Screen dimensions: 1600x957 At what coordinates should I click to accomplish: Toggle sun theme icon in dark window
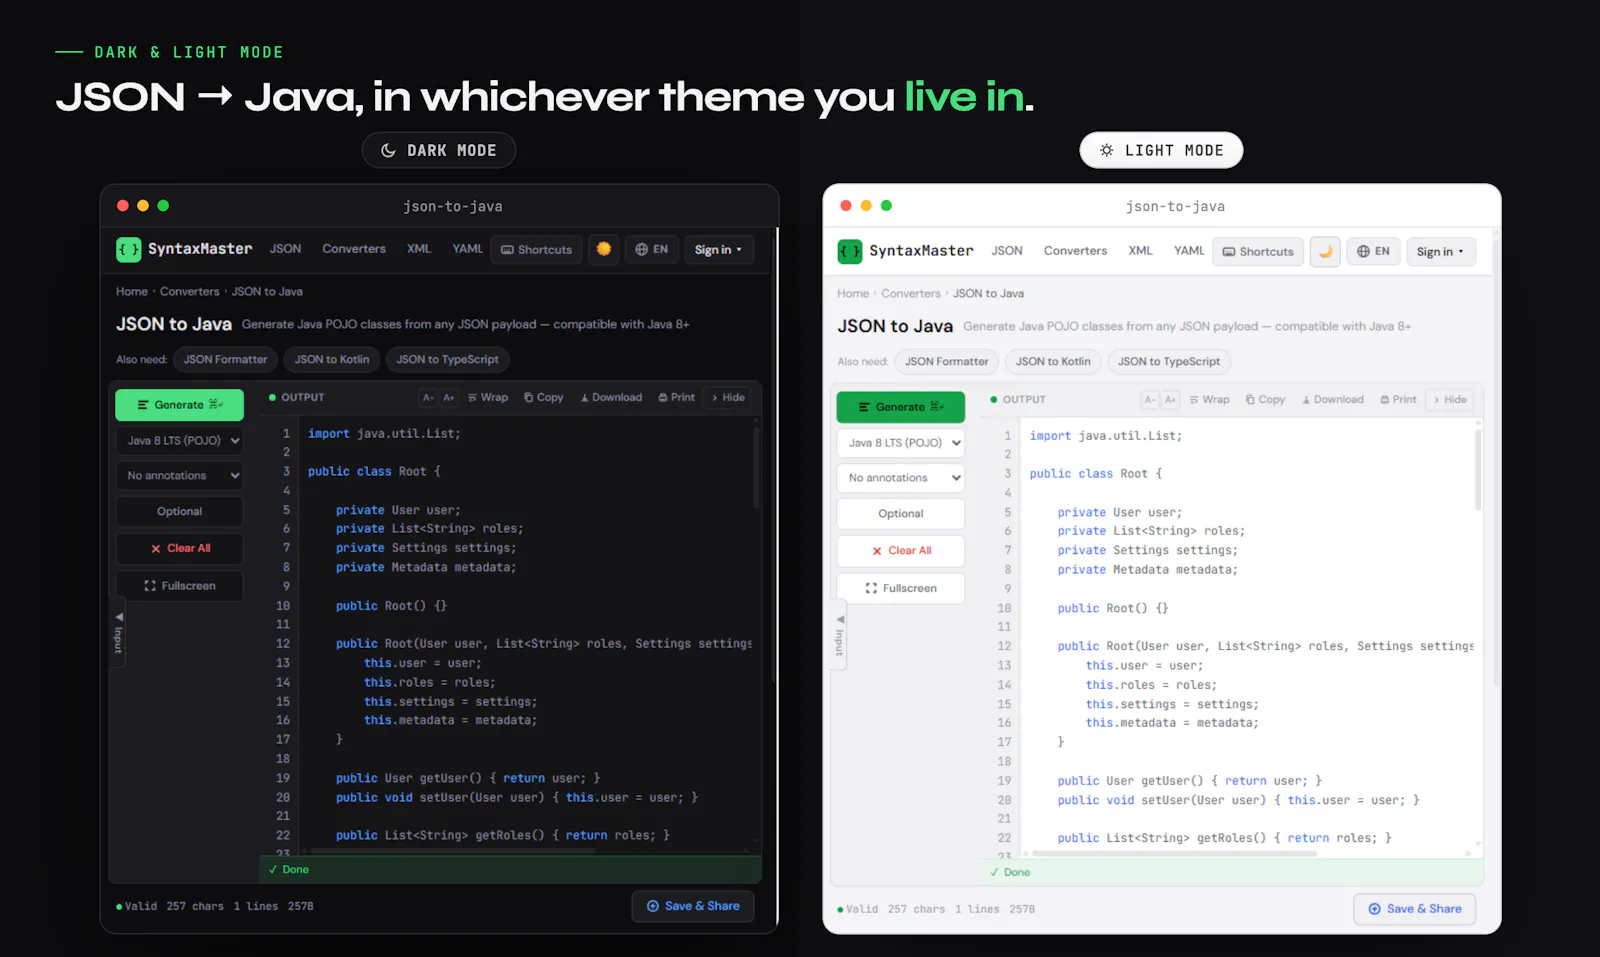point(603,249)
